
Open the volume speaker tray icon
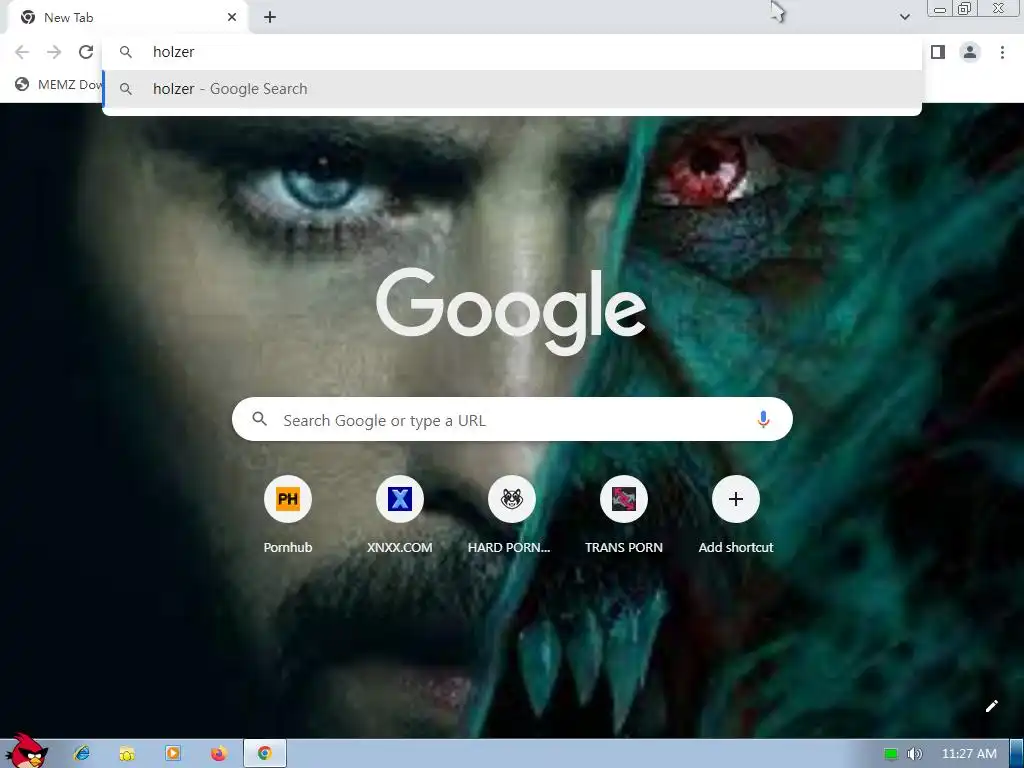915,754
